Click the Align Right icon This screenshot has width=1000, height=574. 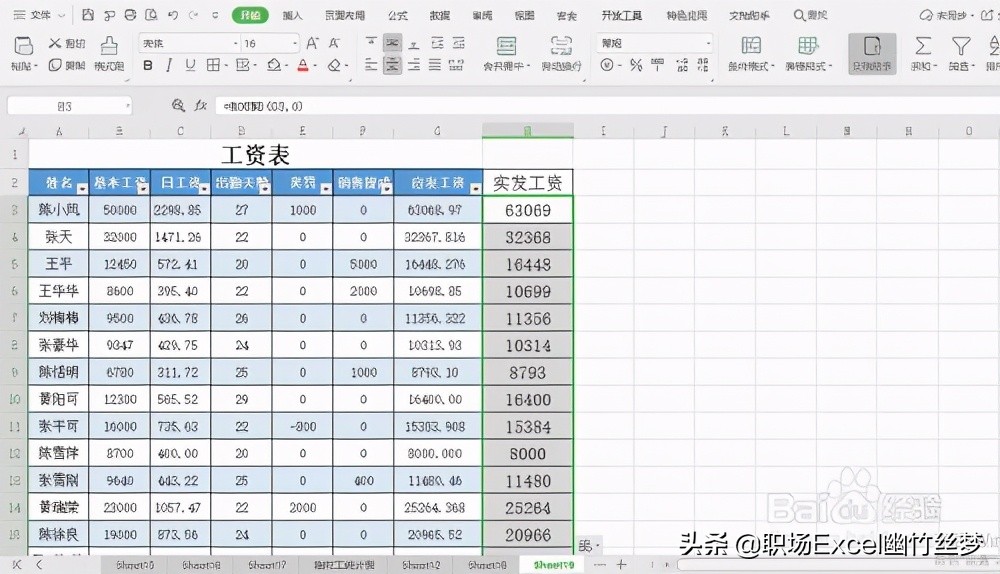[x=415, y=65]
